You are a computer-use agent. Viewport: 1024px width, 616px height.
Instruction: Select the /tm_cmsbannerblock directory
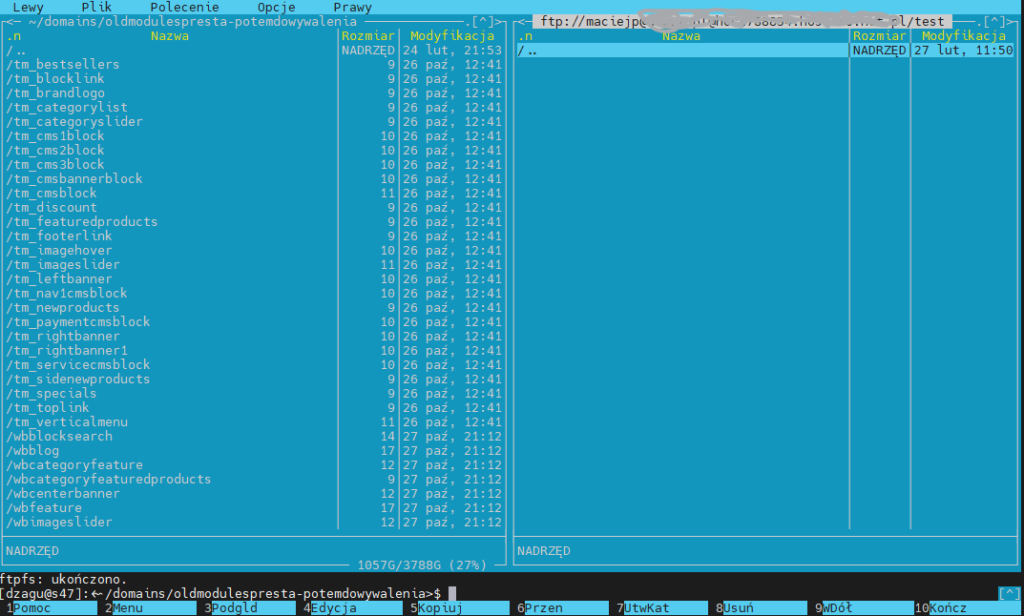[x=254, y=179]
